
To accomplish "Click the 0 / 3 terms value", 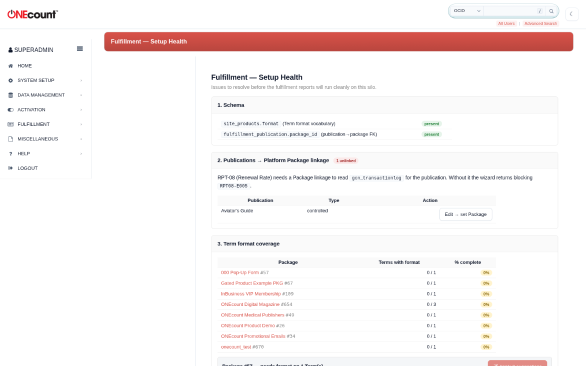I will 431,304.
